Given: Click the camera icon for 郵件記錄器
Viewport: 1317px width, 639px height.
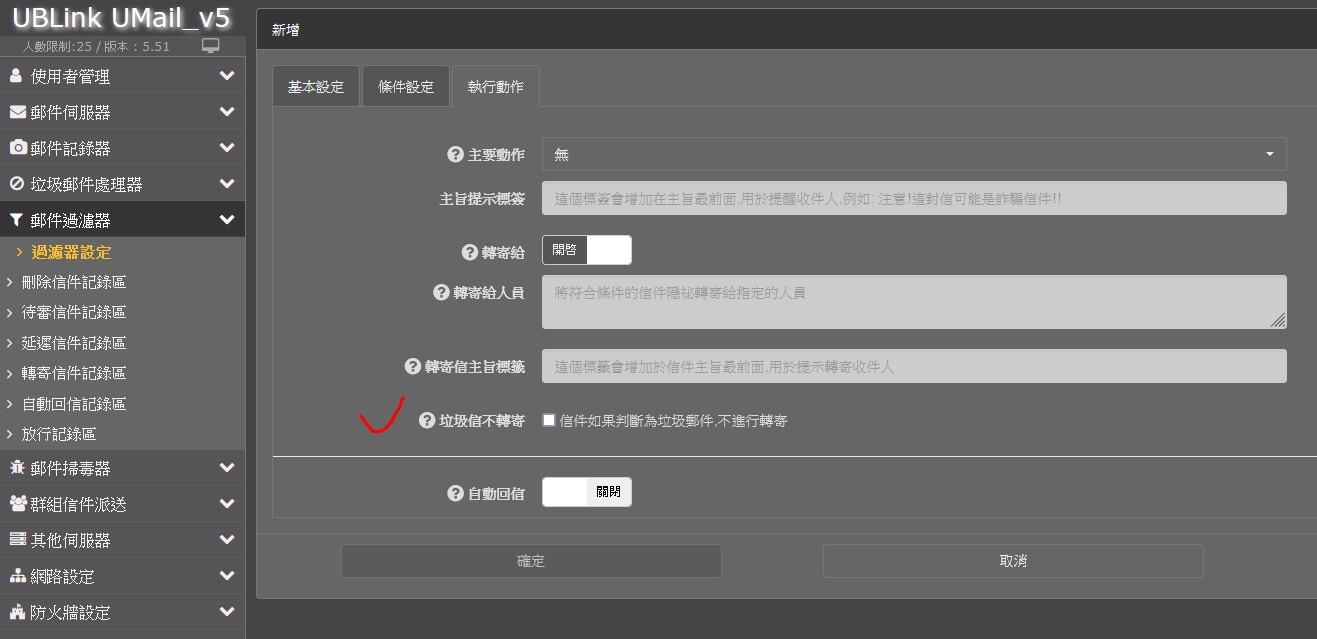Looking at the screenshot, I should point(18,148).
